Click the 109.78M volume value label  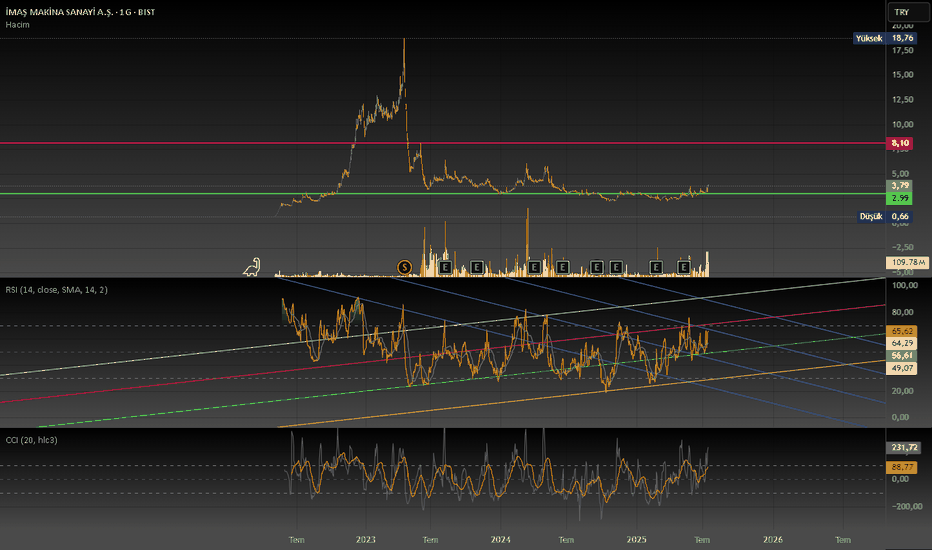click(x=908, y=262)
